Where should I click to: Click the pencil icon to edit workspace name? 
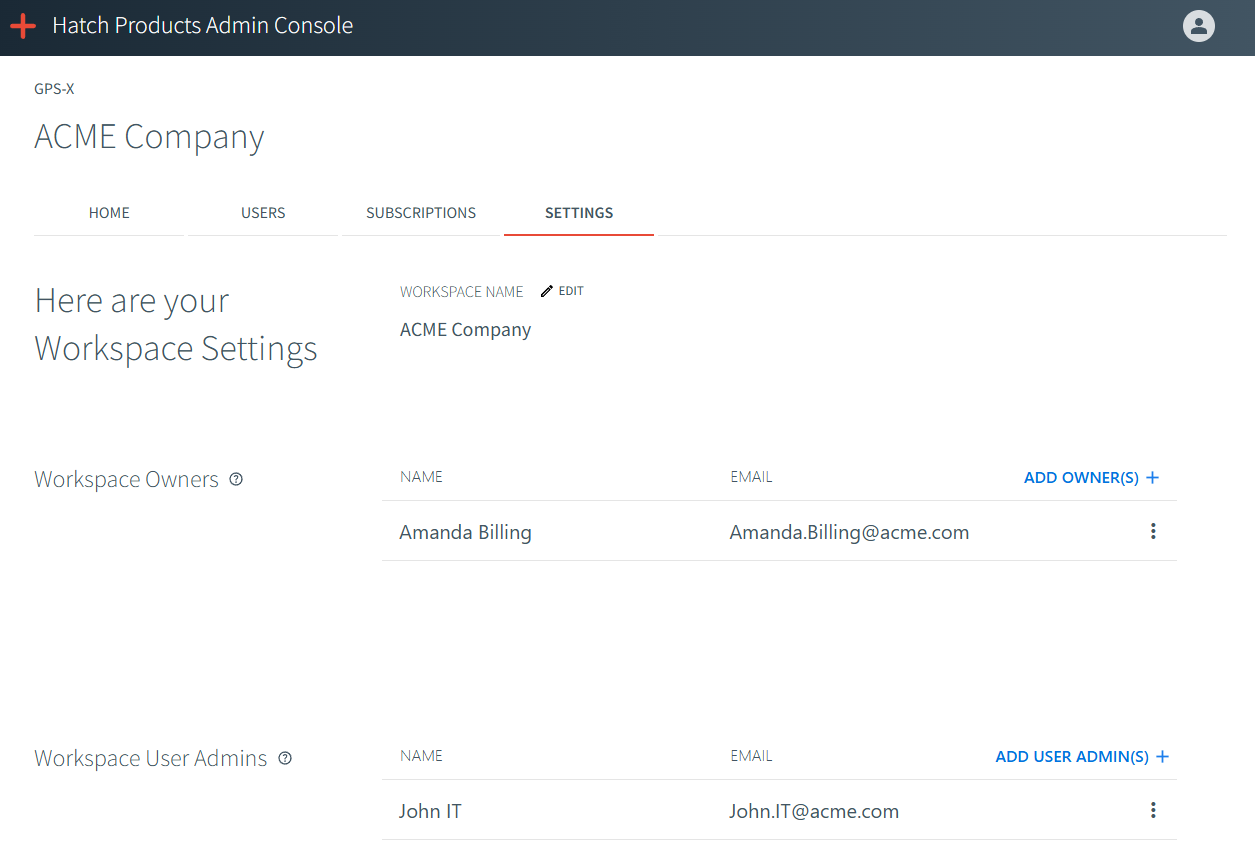[546, 290]
